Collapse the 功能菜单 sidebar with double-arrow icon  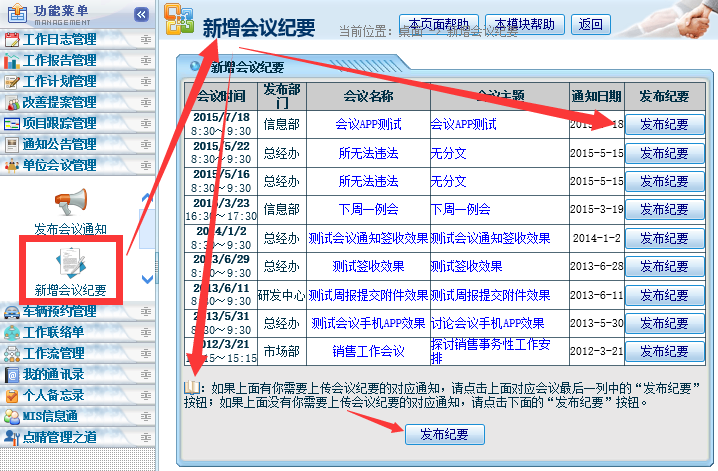[141, 14]
